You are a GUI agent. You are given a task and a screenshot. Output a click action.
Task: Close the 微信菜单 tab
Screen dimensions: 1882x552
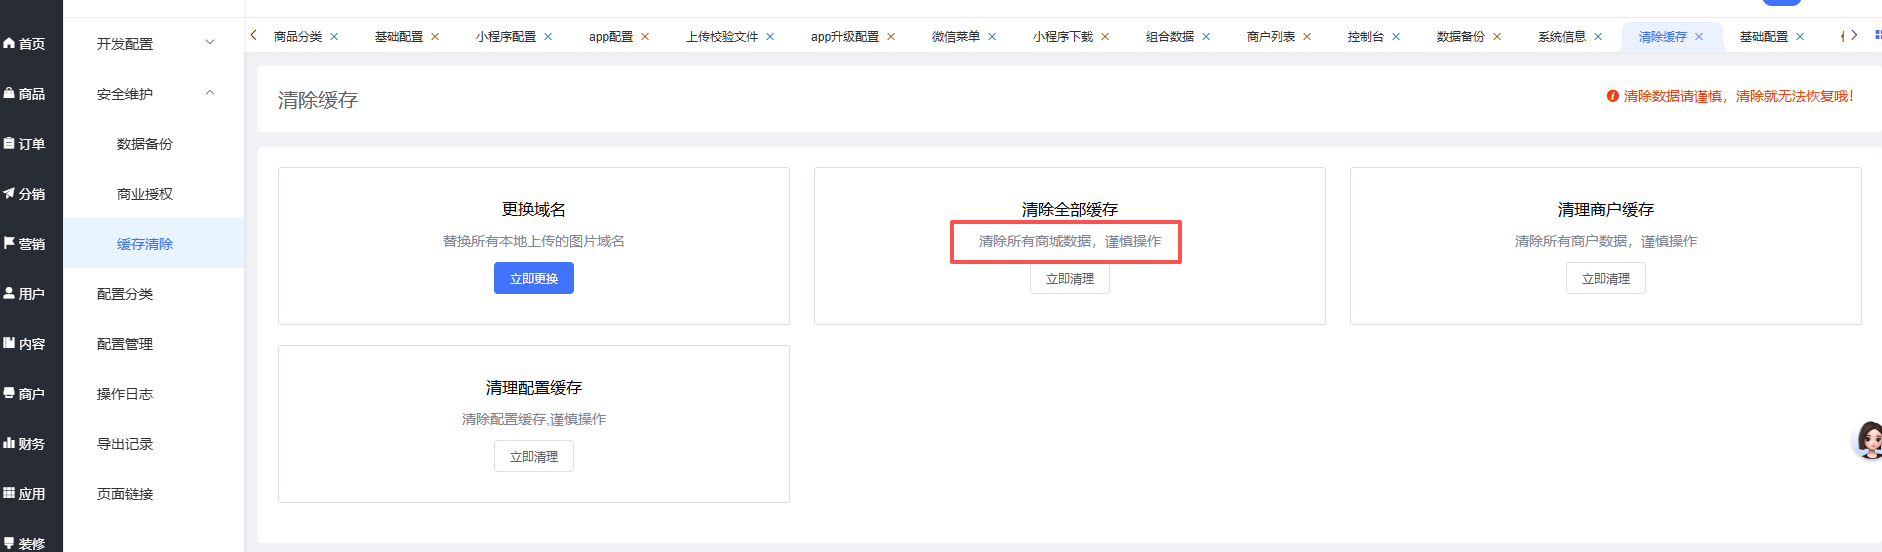pyautogui.click(x=992, y=37)
